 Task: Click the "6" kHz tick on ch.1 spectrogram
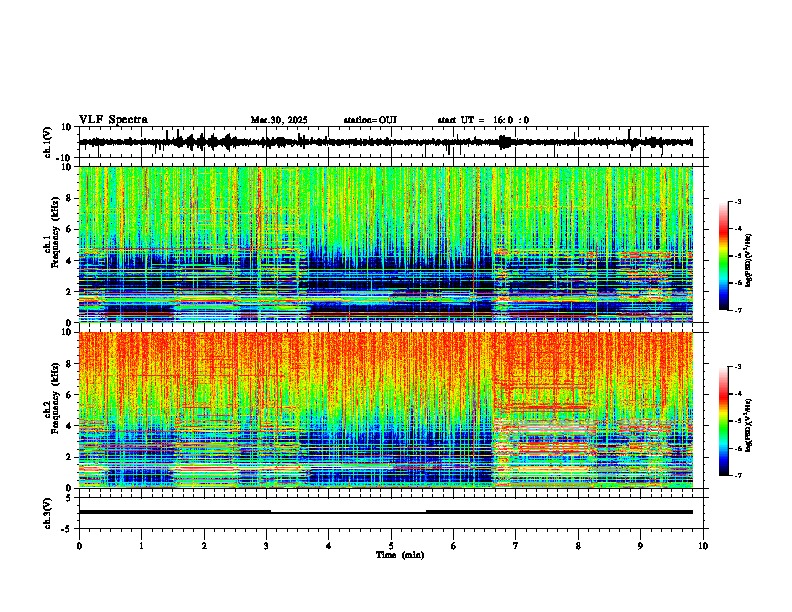[x=70, y=229]
